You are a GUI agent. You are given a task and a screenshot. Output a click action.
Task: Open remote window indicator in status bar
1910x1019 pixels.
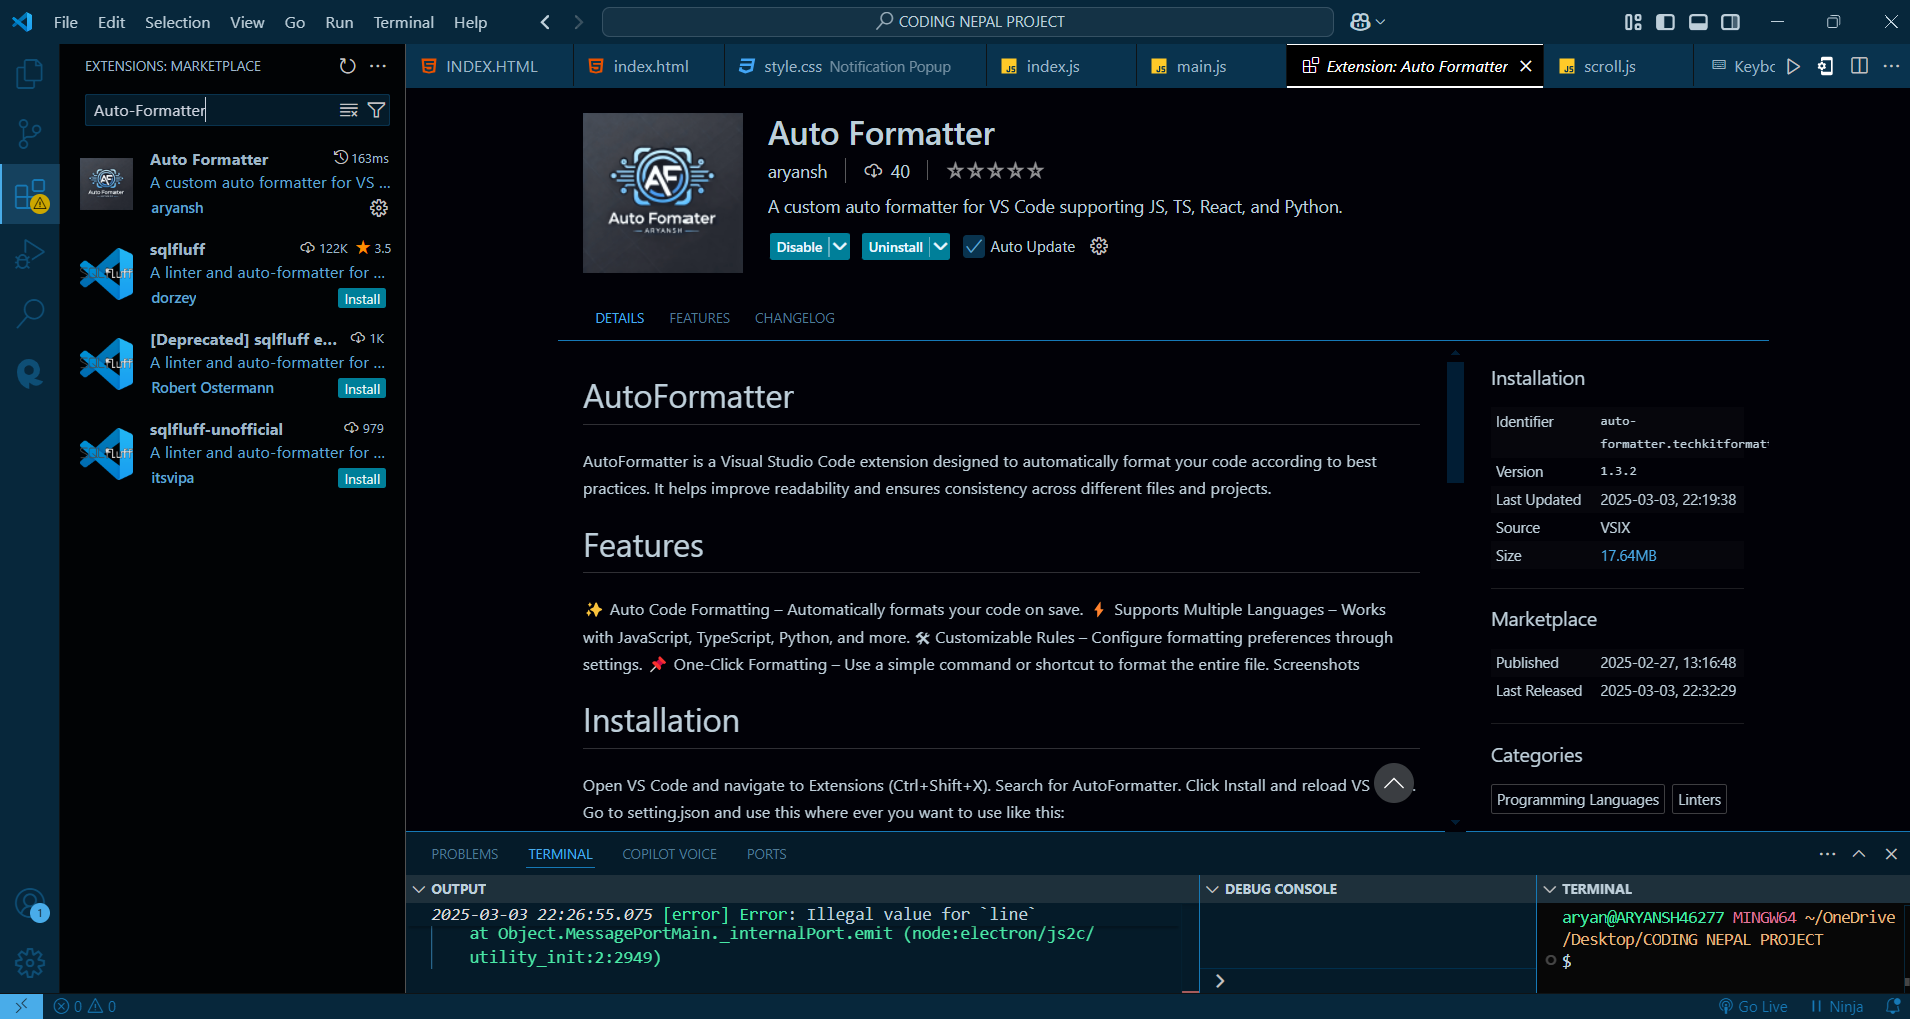click(21, 1006)
